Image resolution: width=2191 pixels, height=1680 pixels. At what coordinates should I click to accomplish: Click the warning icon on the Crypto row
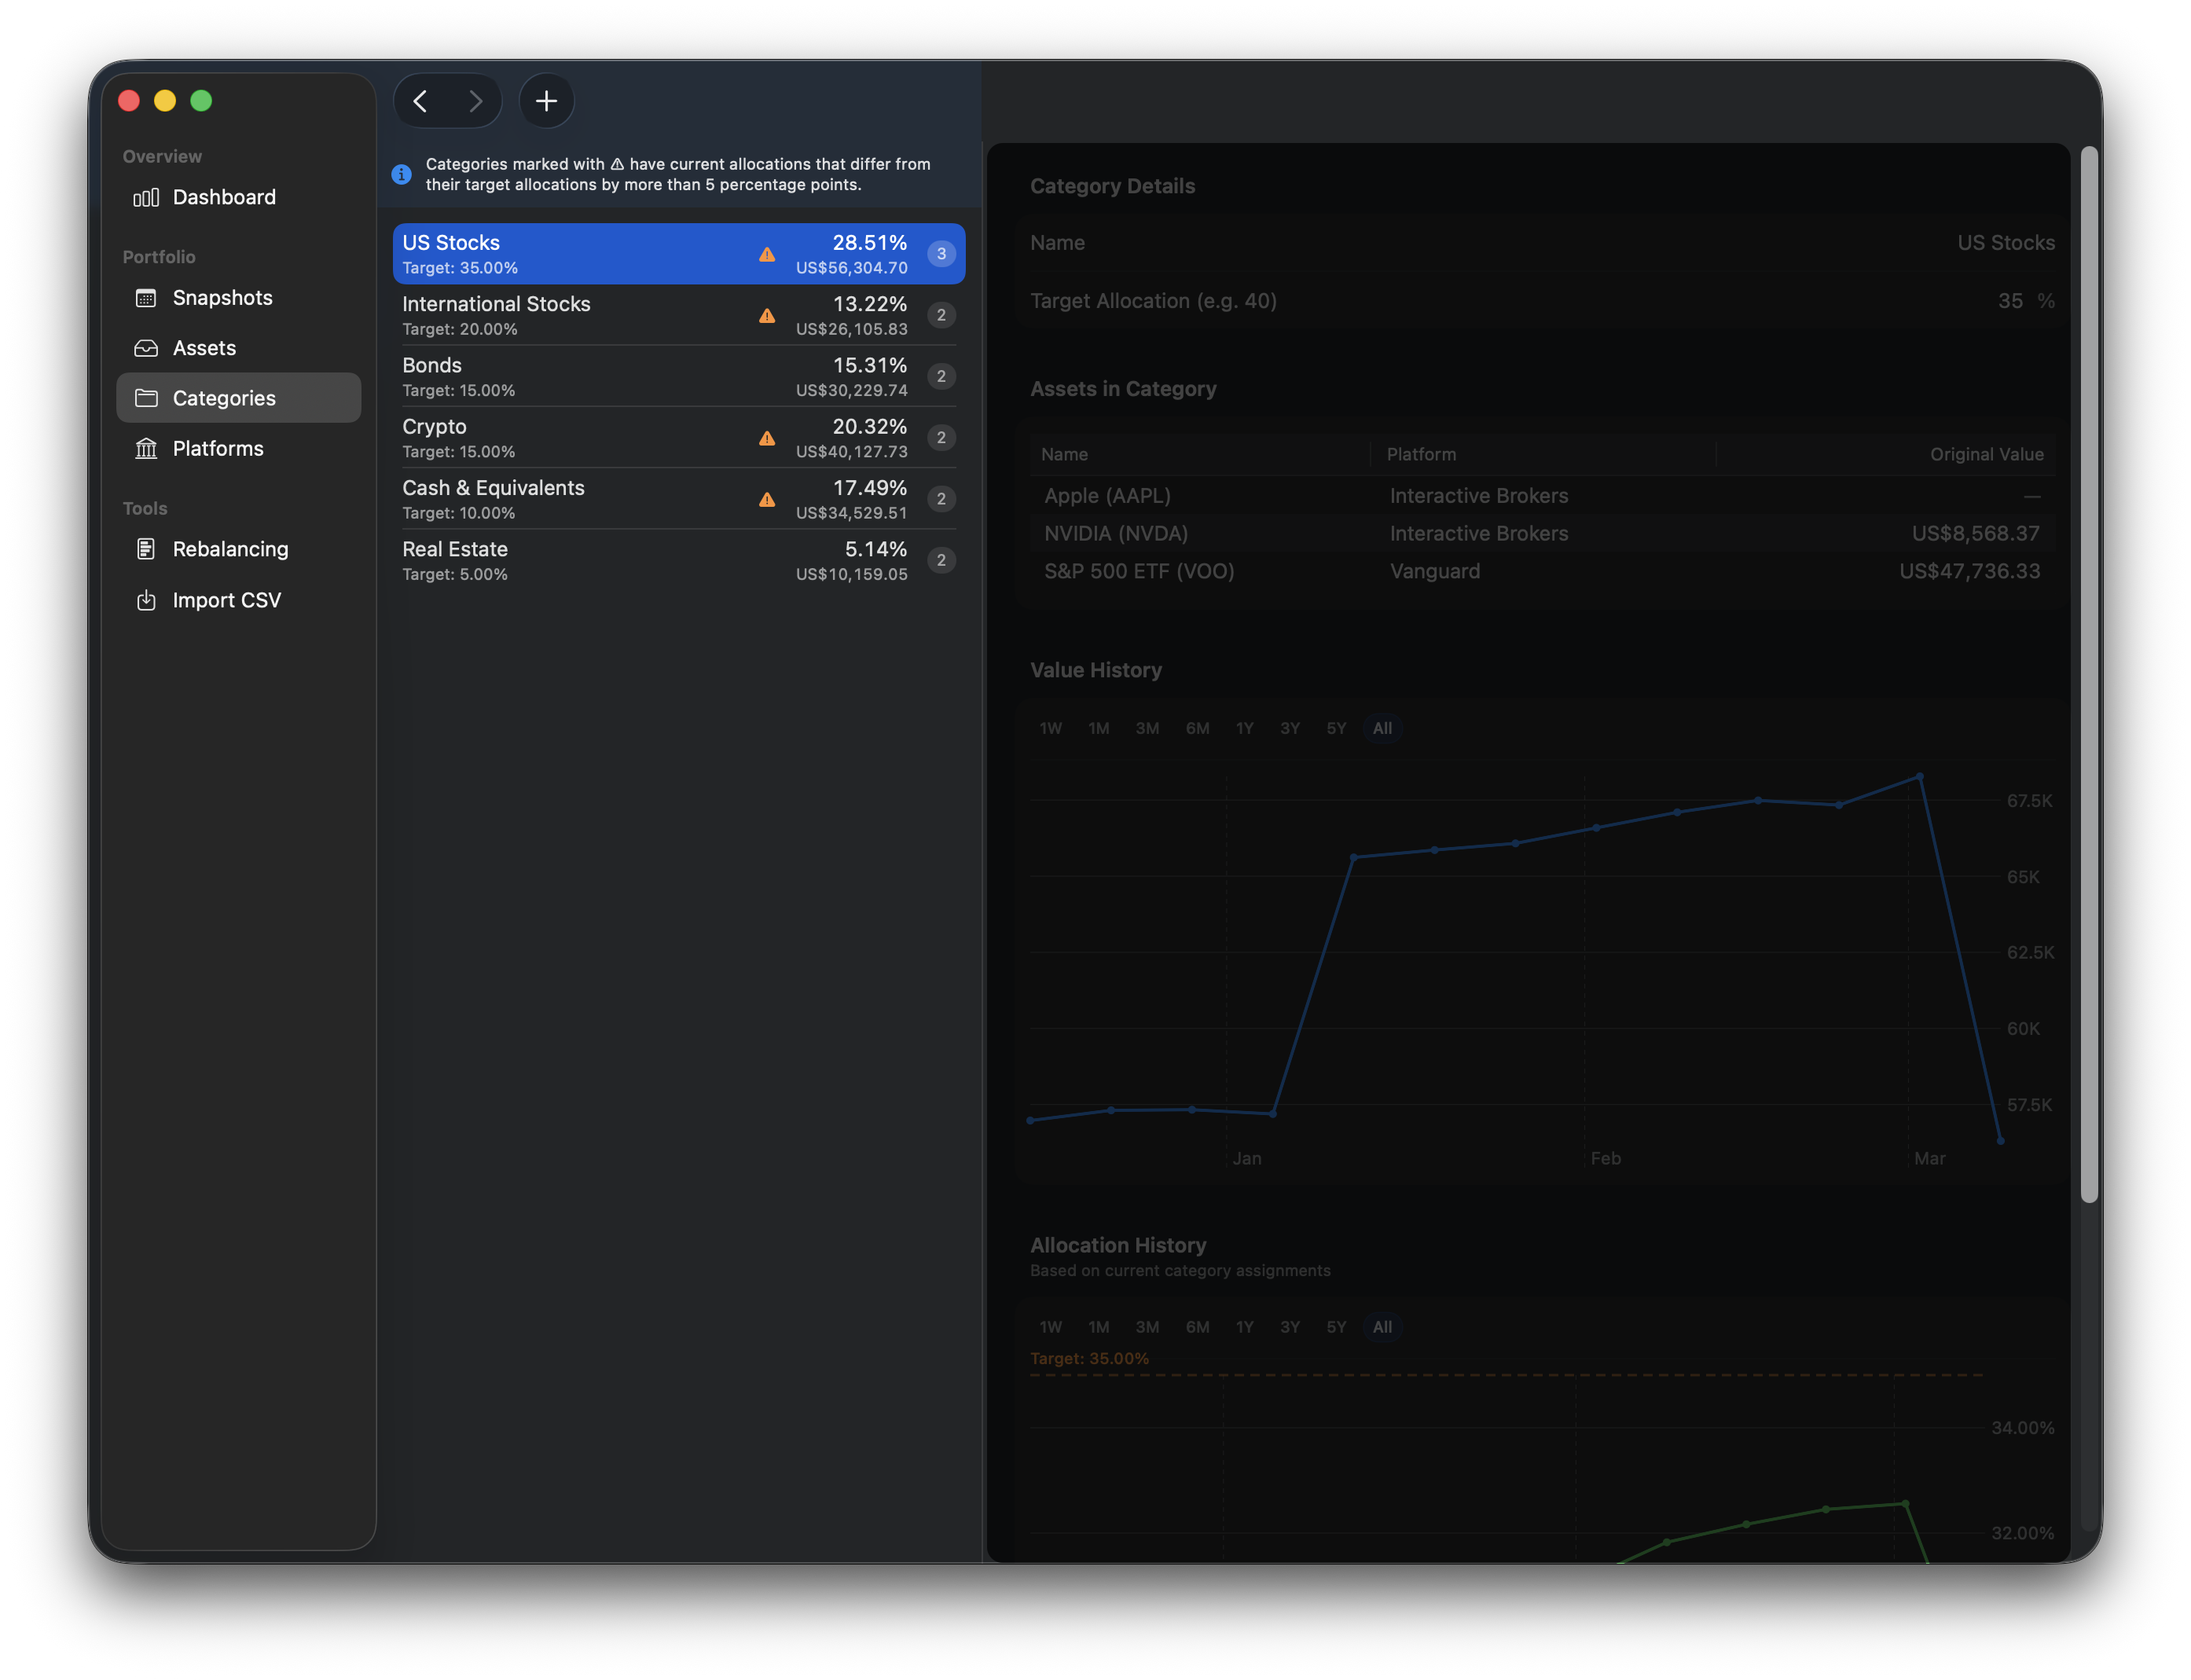[x=767, y=438]
